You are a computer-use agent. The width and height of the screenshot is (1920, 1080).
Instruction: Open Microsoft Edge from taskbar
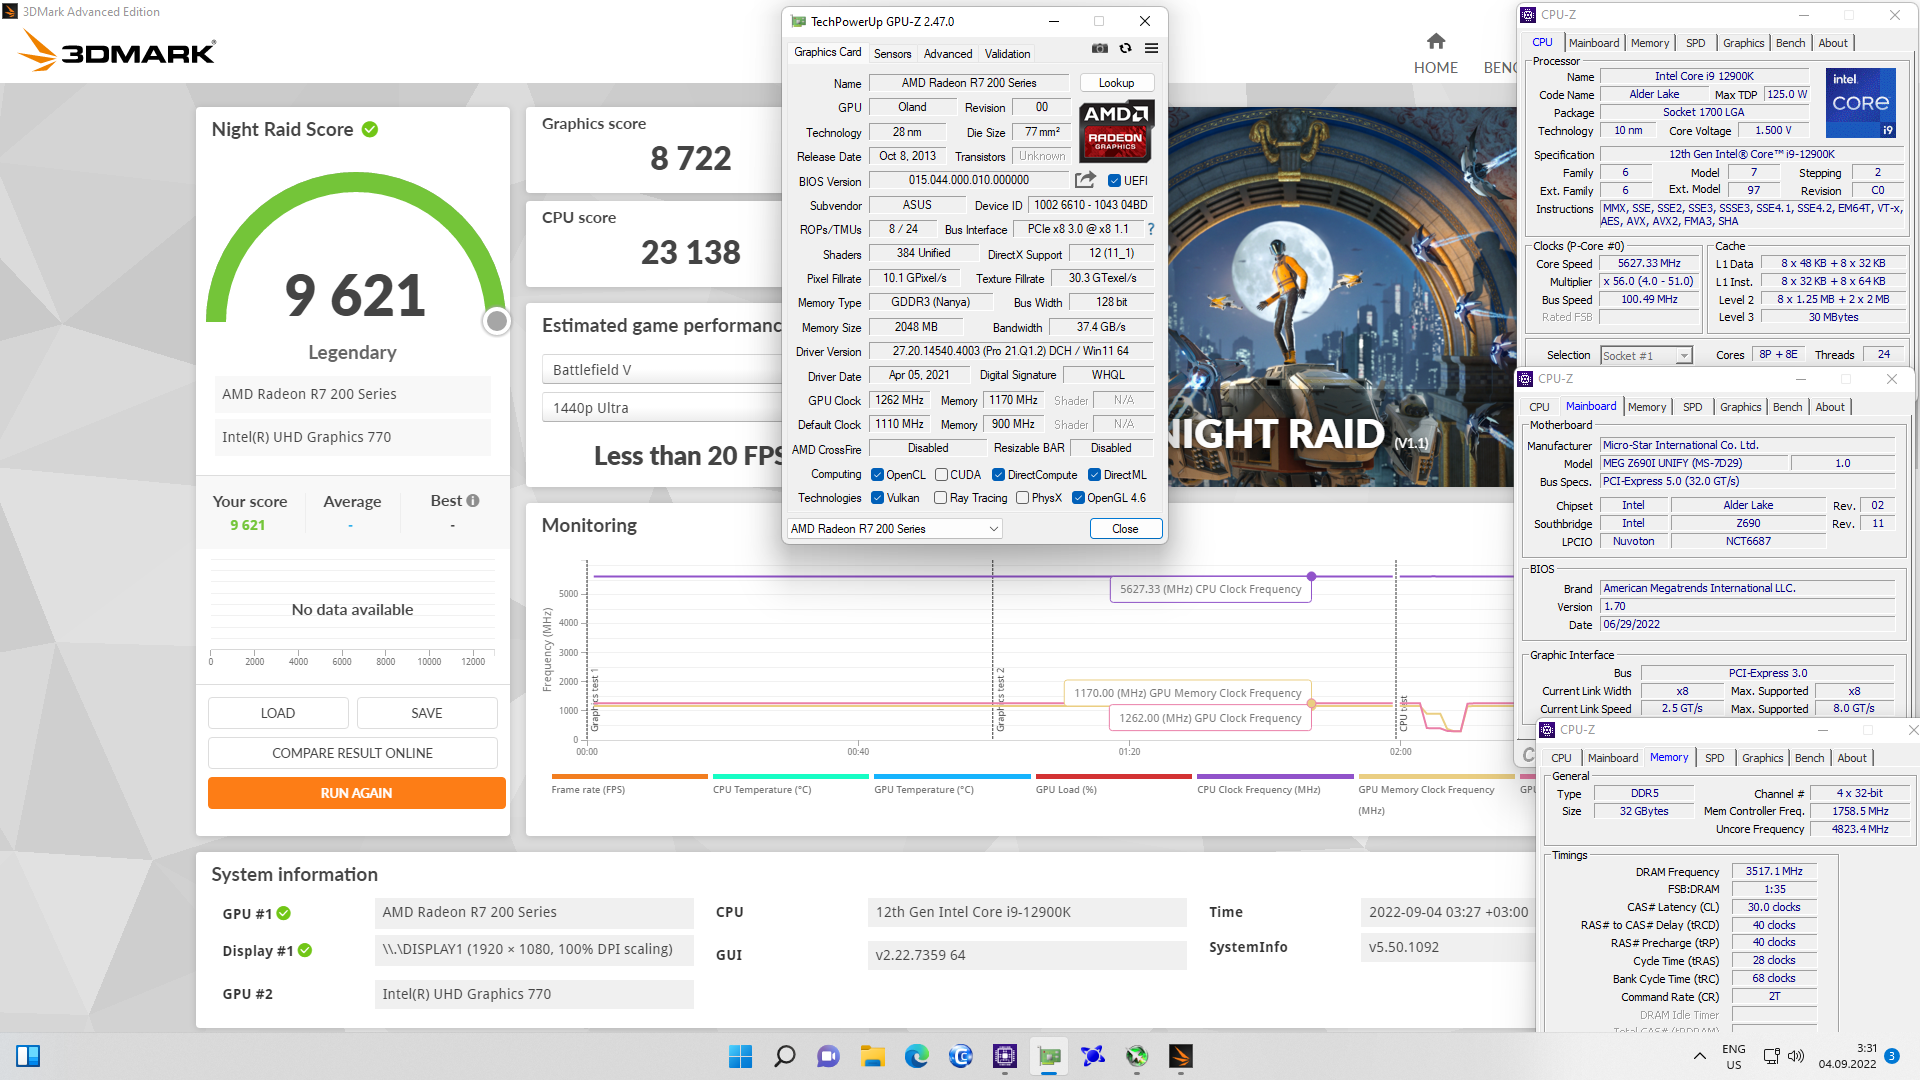click(917, 1056)
